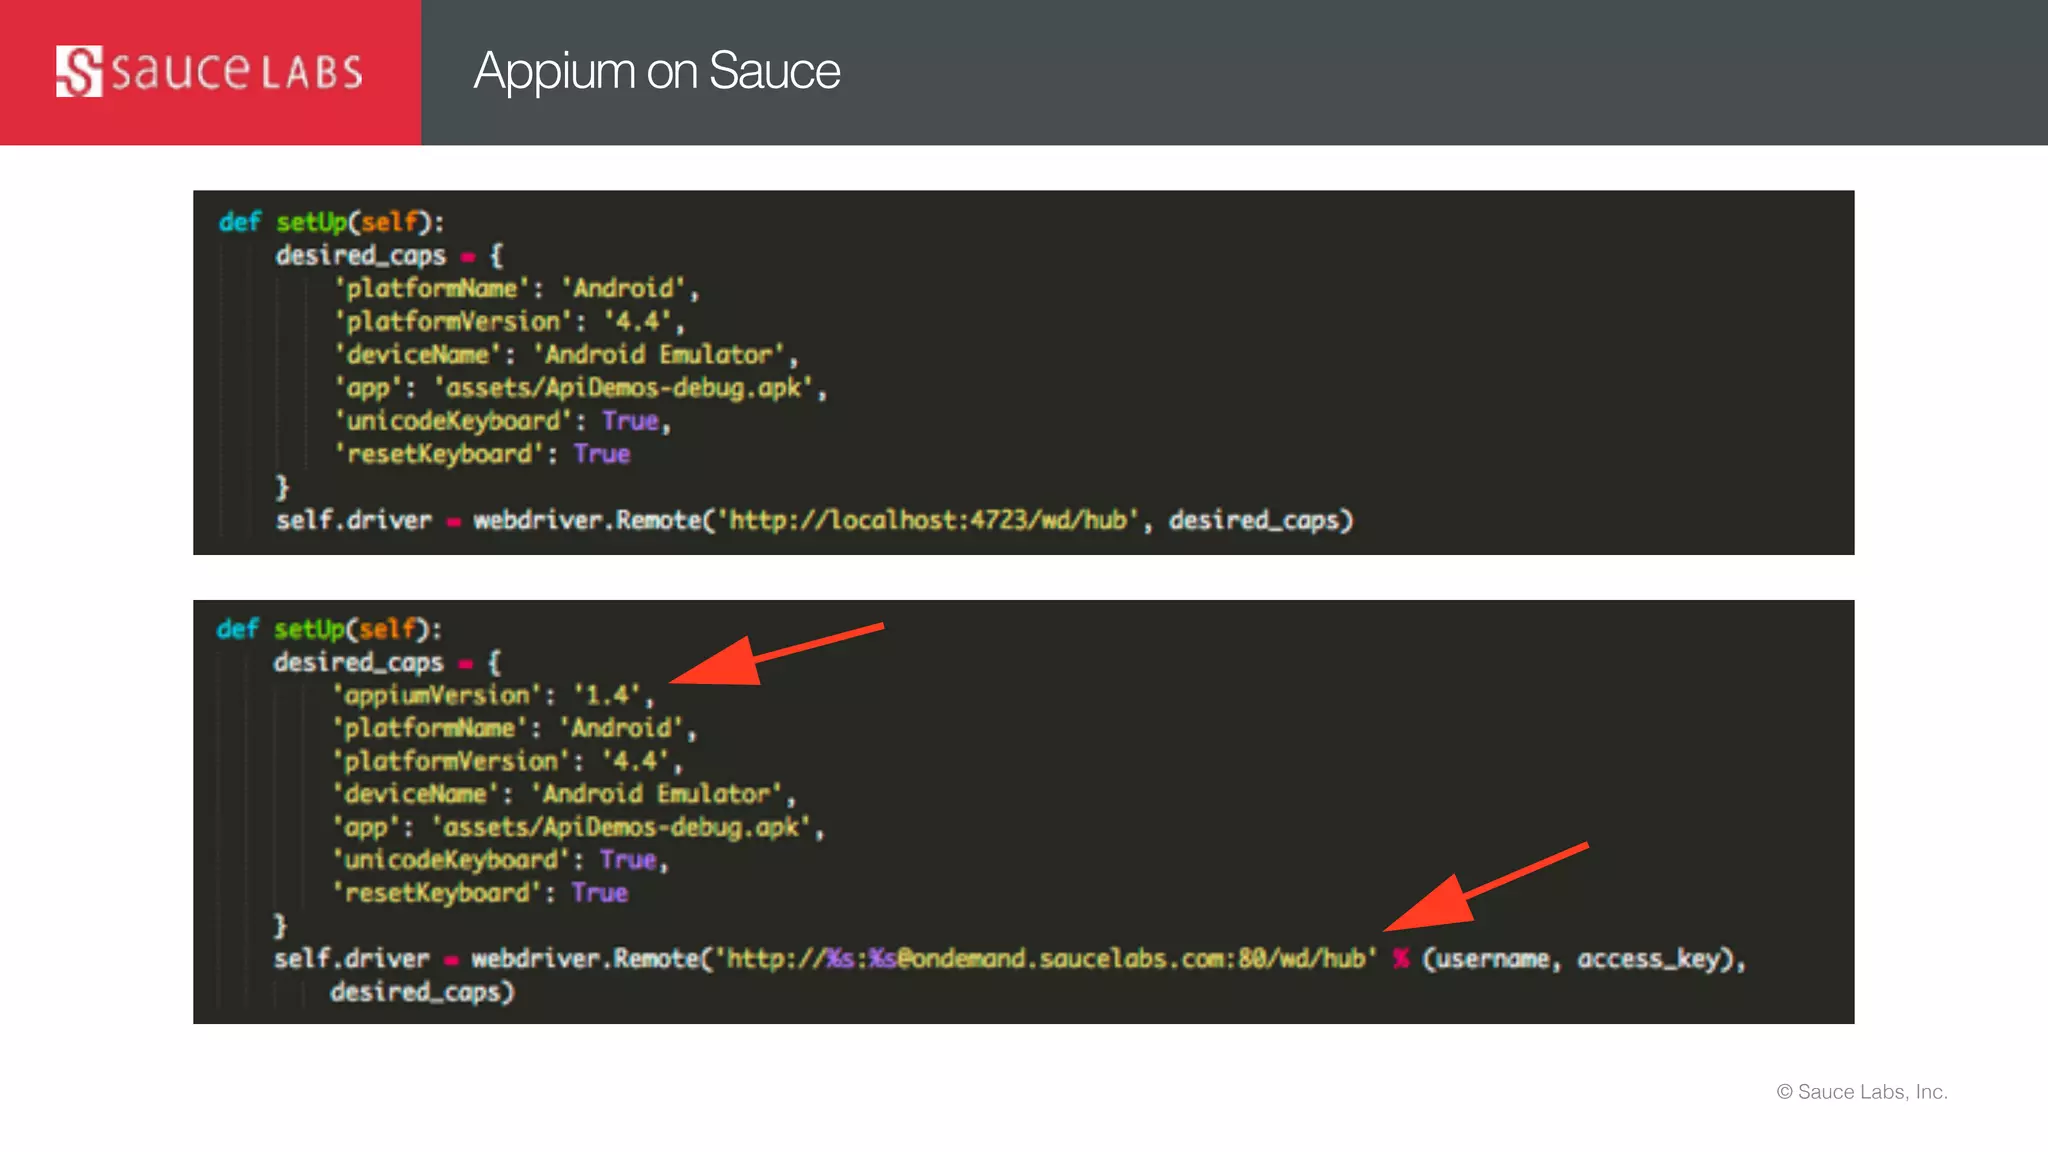Click the ondemand.saucelabs.com URL string
This screenshot has height=1152, width=2048.
click(1047, 959)
